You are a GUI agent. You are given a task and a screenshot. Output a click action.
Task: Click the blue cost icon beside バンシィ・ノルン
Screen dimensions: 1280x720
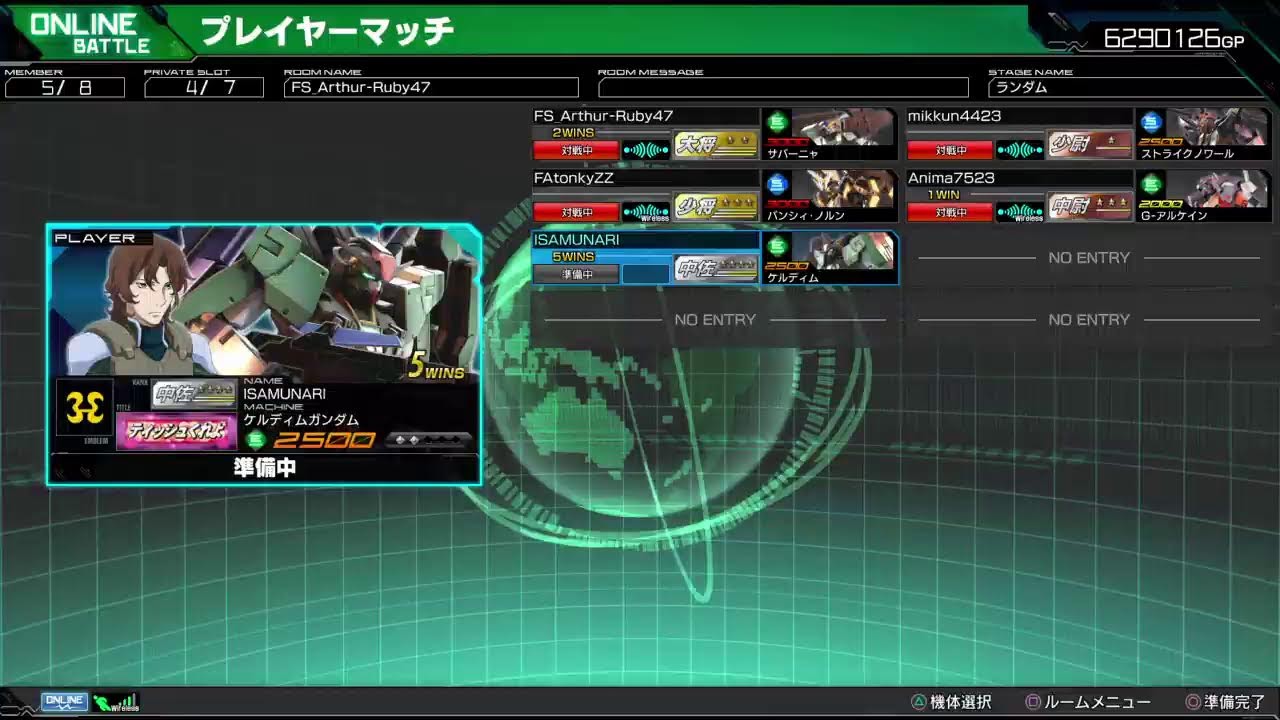tap(777, 185)
